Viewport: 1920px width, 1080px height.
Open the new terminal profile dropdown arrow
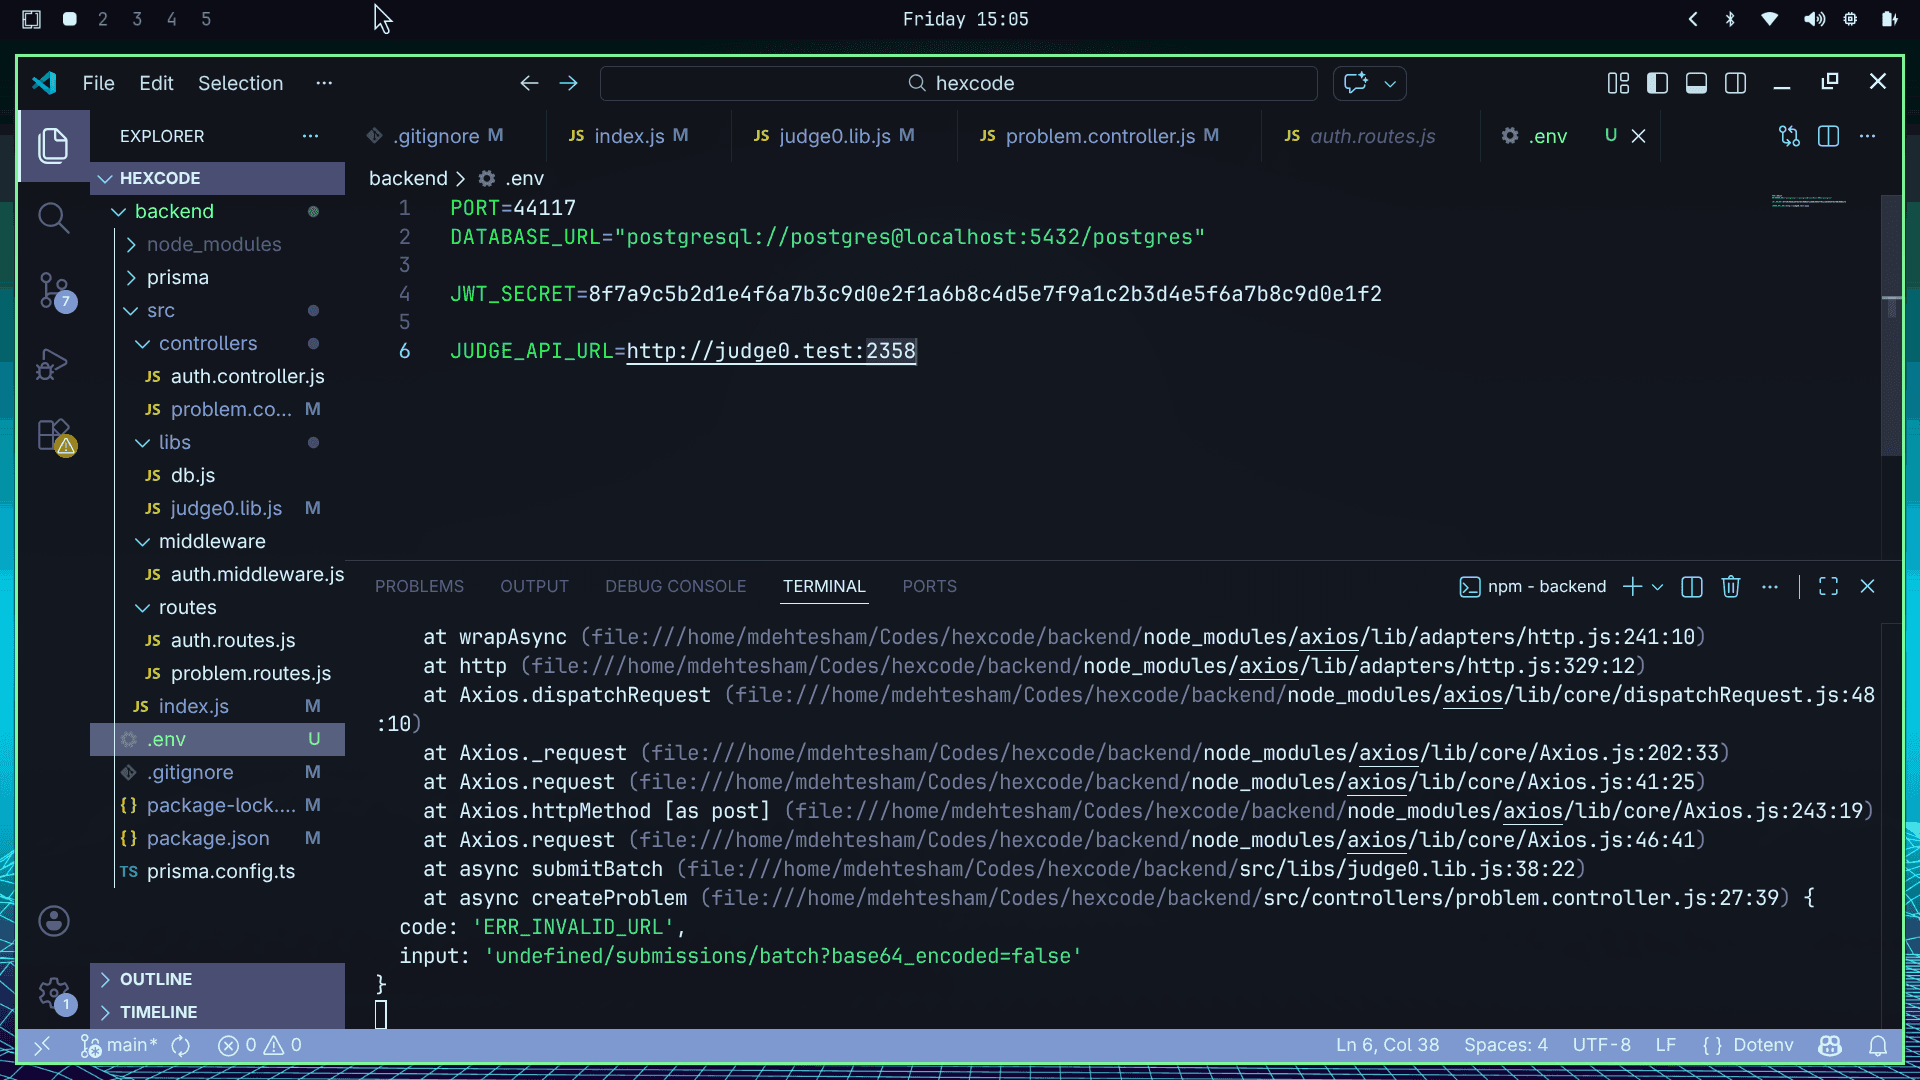point(1657,587)
